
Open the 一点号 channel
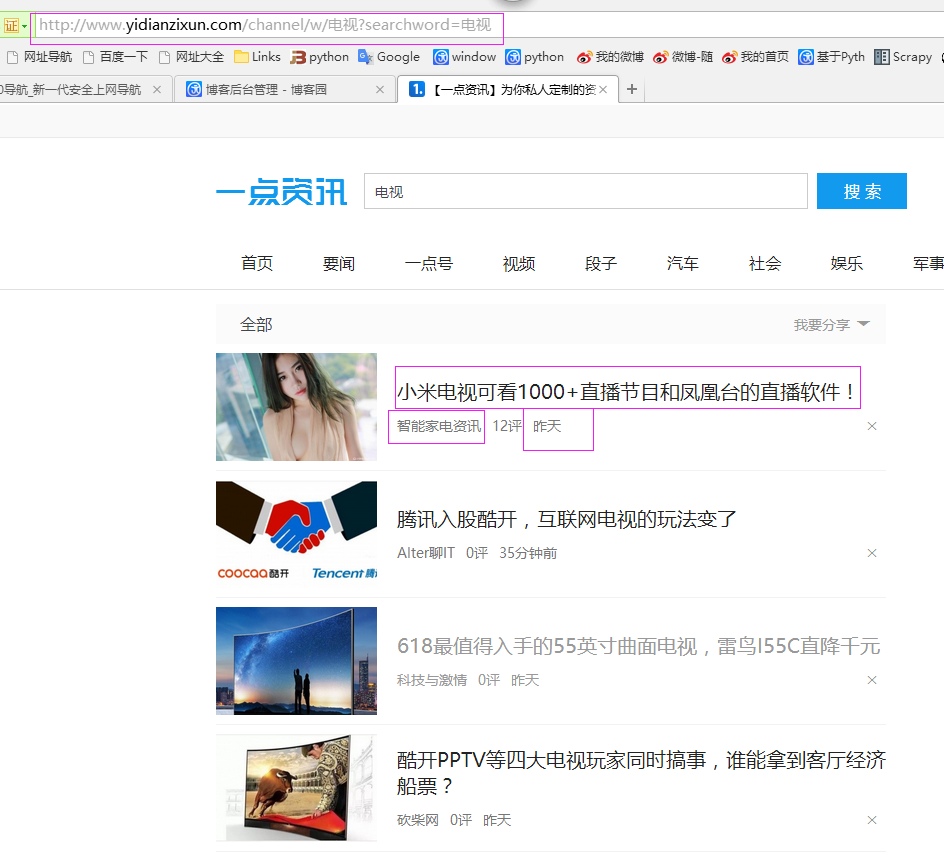(x=429, y=264)
